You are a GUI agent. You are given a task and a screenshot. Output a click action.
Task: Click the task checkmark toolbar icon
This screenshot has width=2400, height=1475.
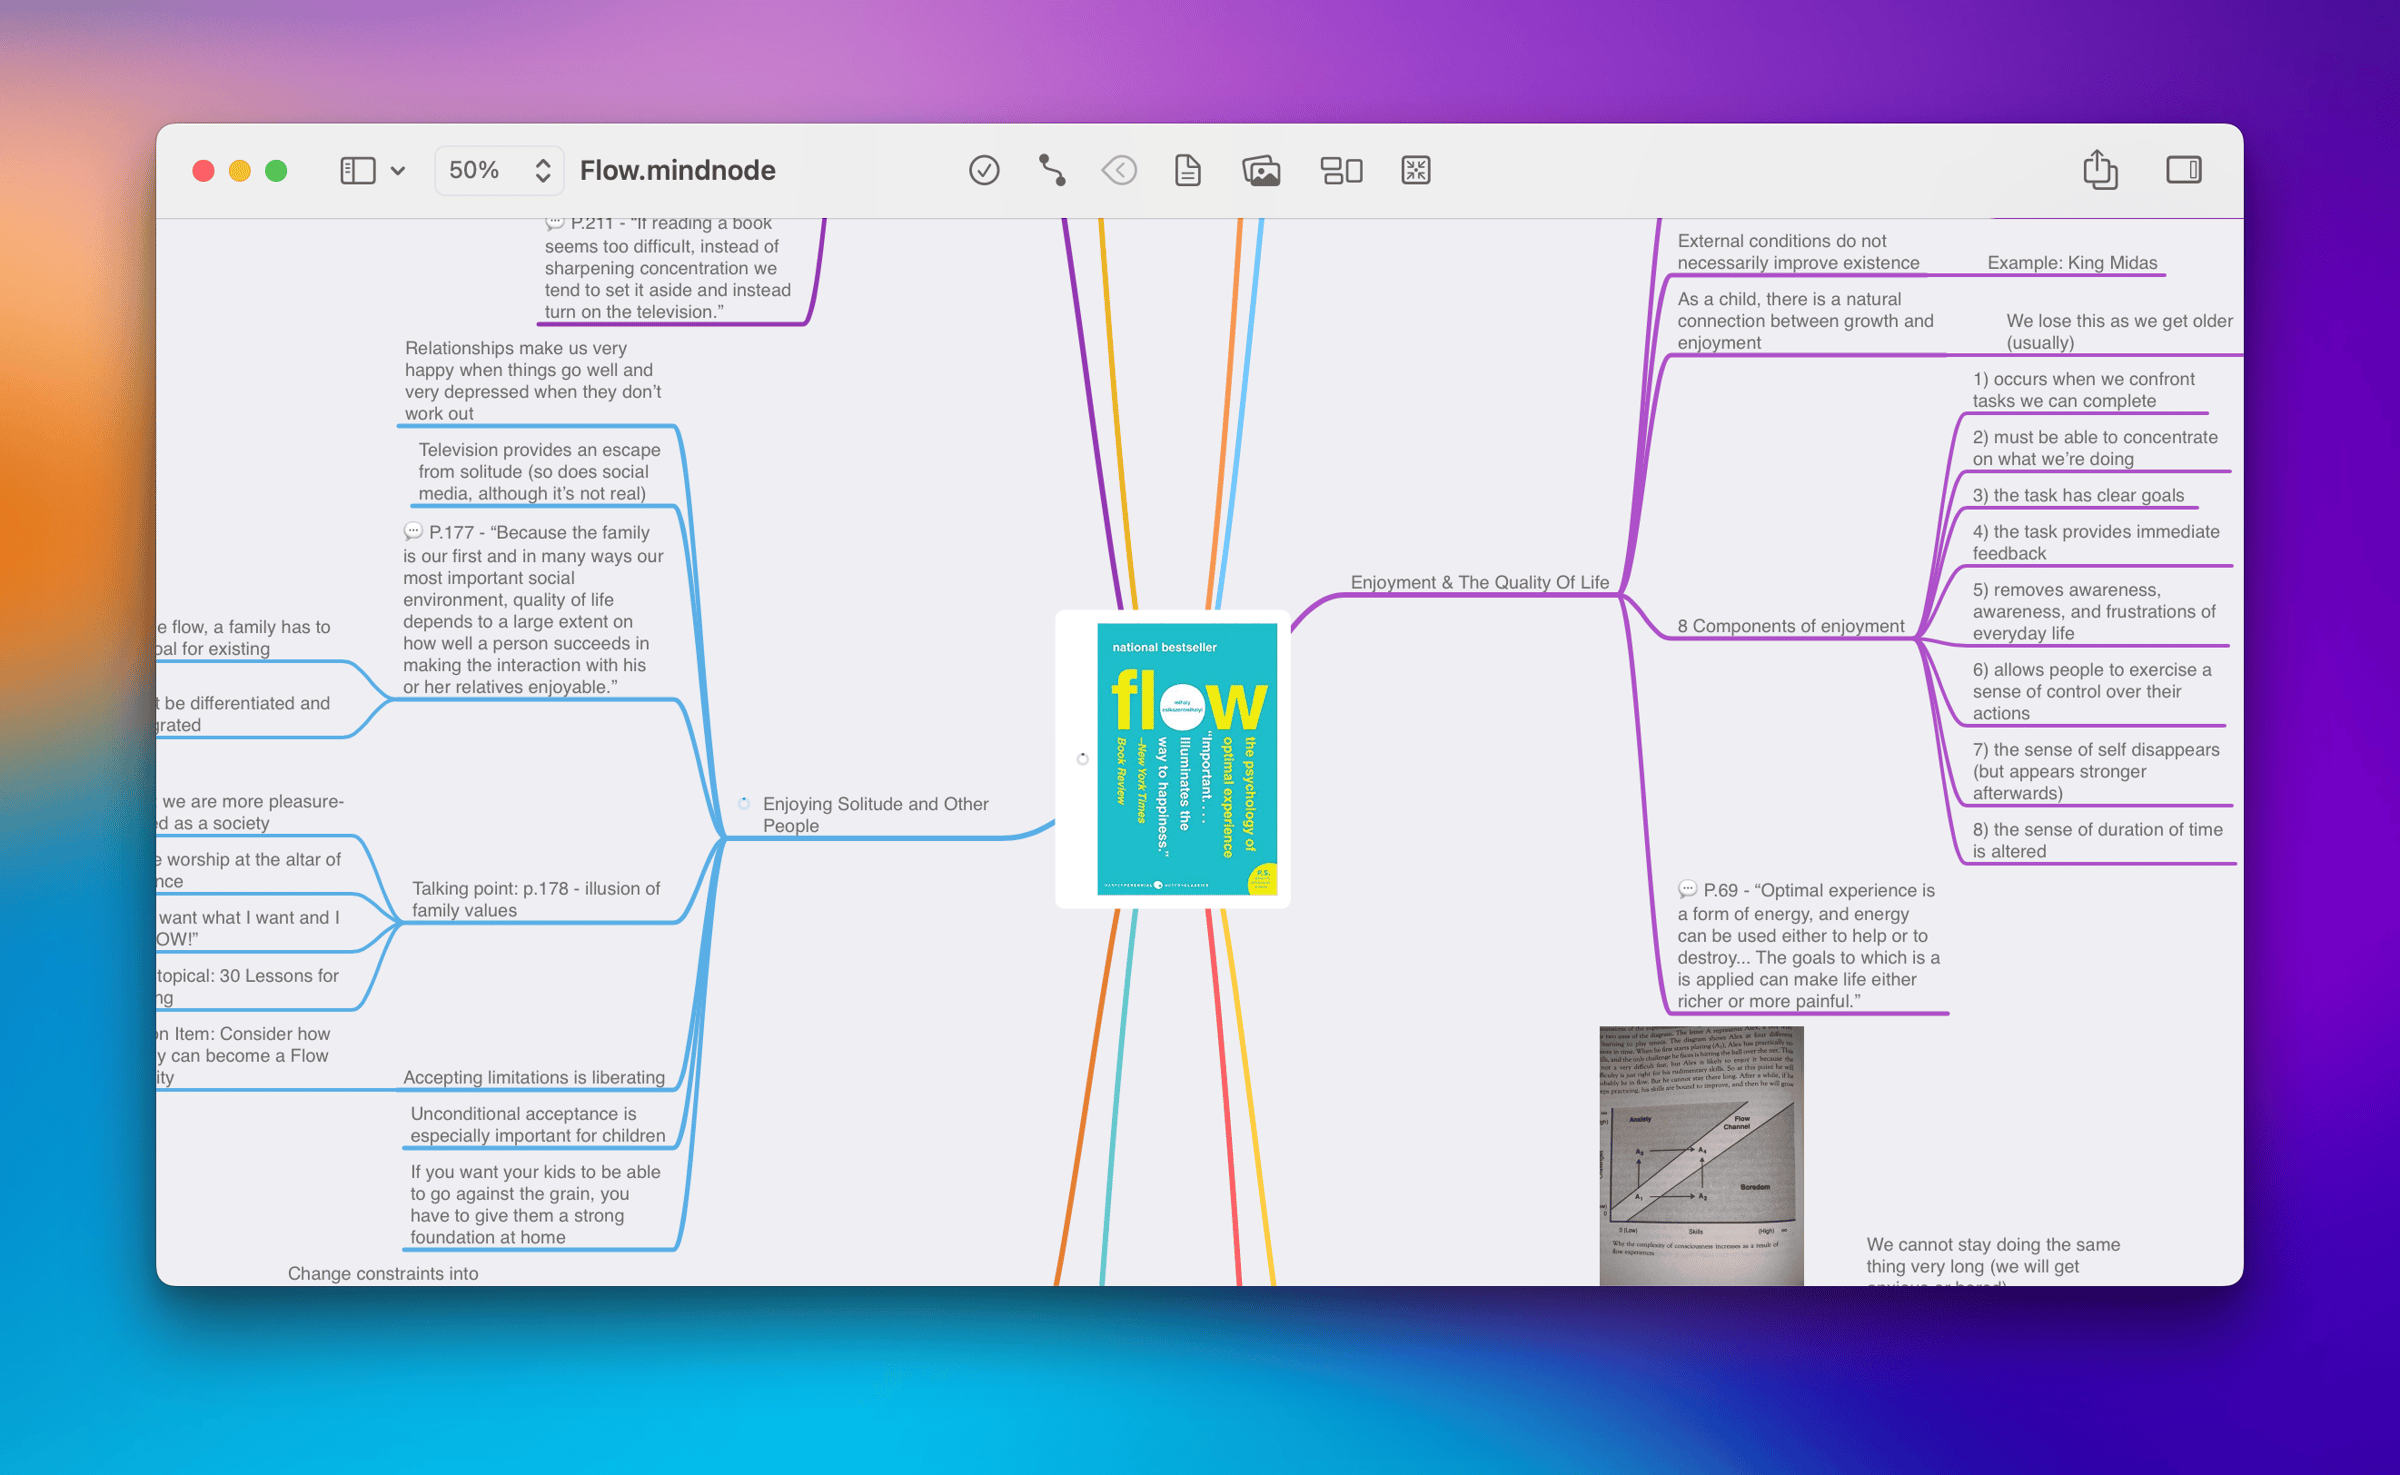pos(984,170)
